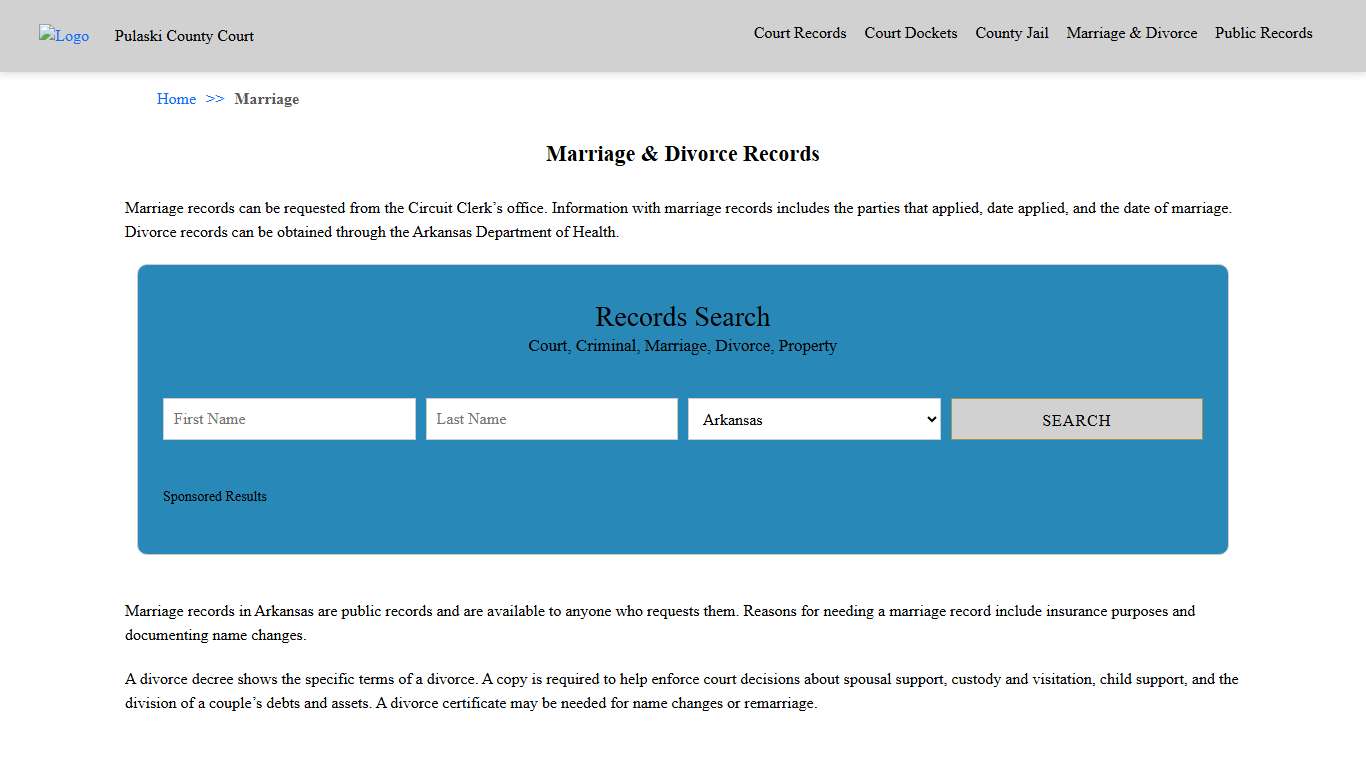Go to Home via the breadcrumb link
The image size is (1366, 768).
pyautogui.click(x=176, y=99)
